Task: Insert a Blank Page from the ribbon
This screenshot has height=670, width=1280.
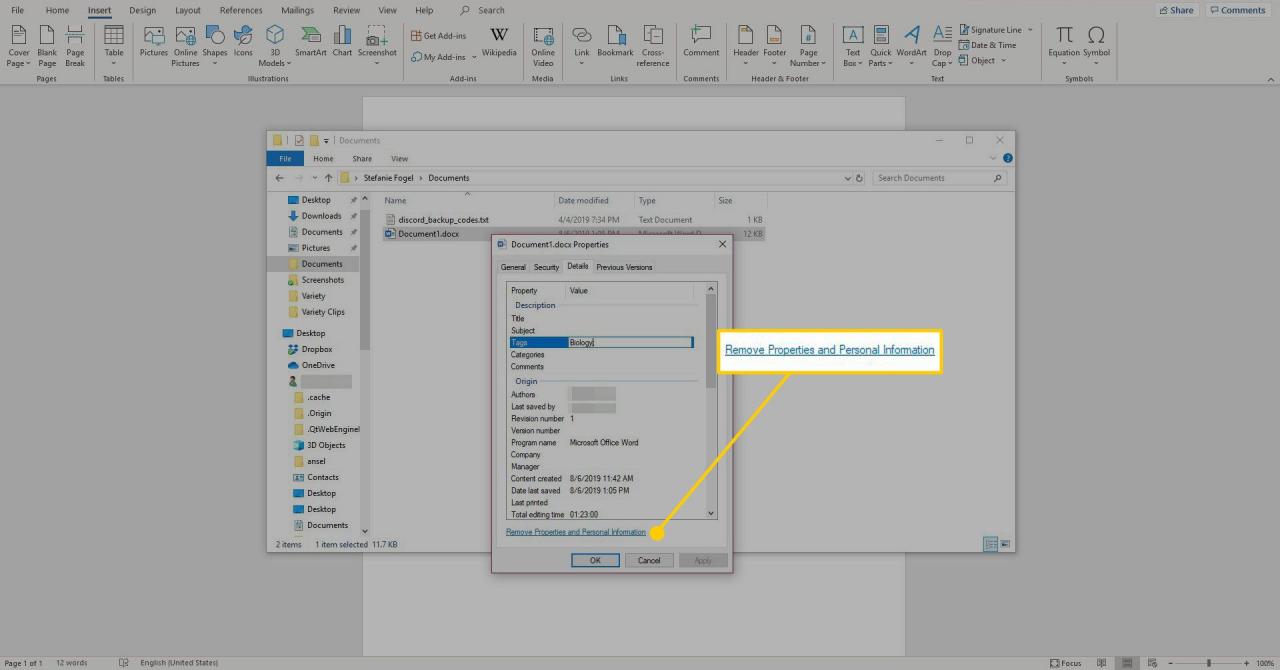Action: 47,46
